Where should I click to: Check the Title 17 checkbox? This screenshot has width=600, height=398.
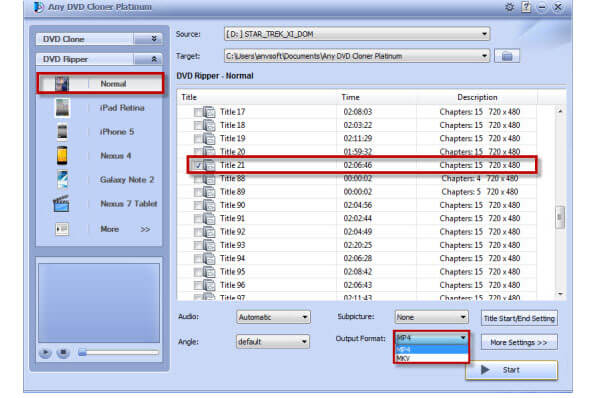(198, 112)
